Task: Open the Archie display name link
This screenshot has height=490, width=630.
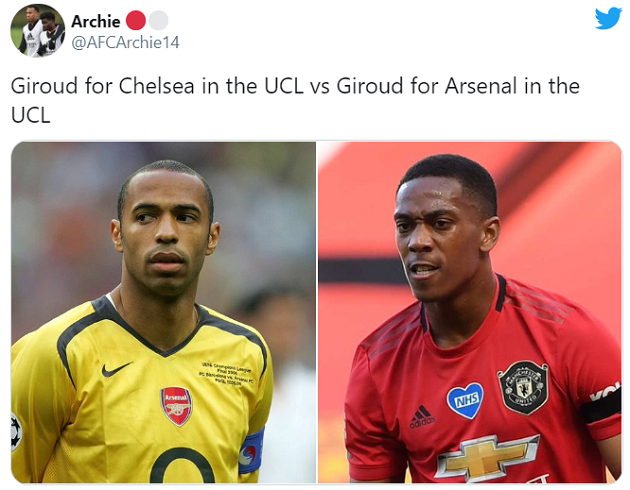Action: tap(95, 21)
